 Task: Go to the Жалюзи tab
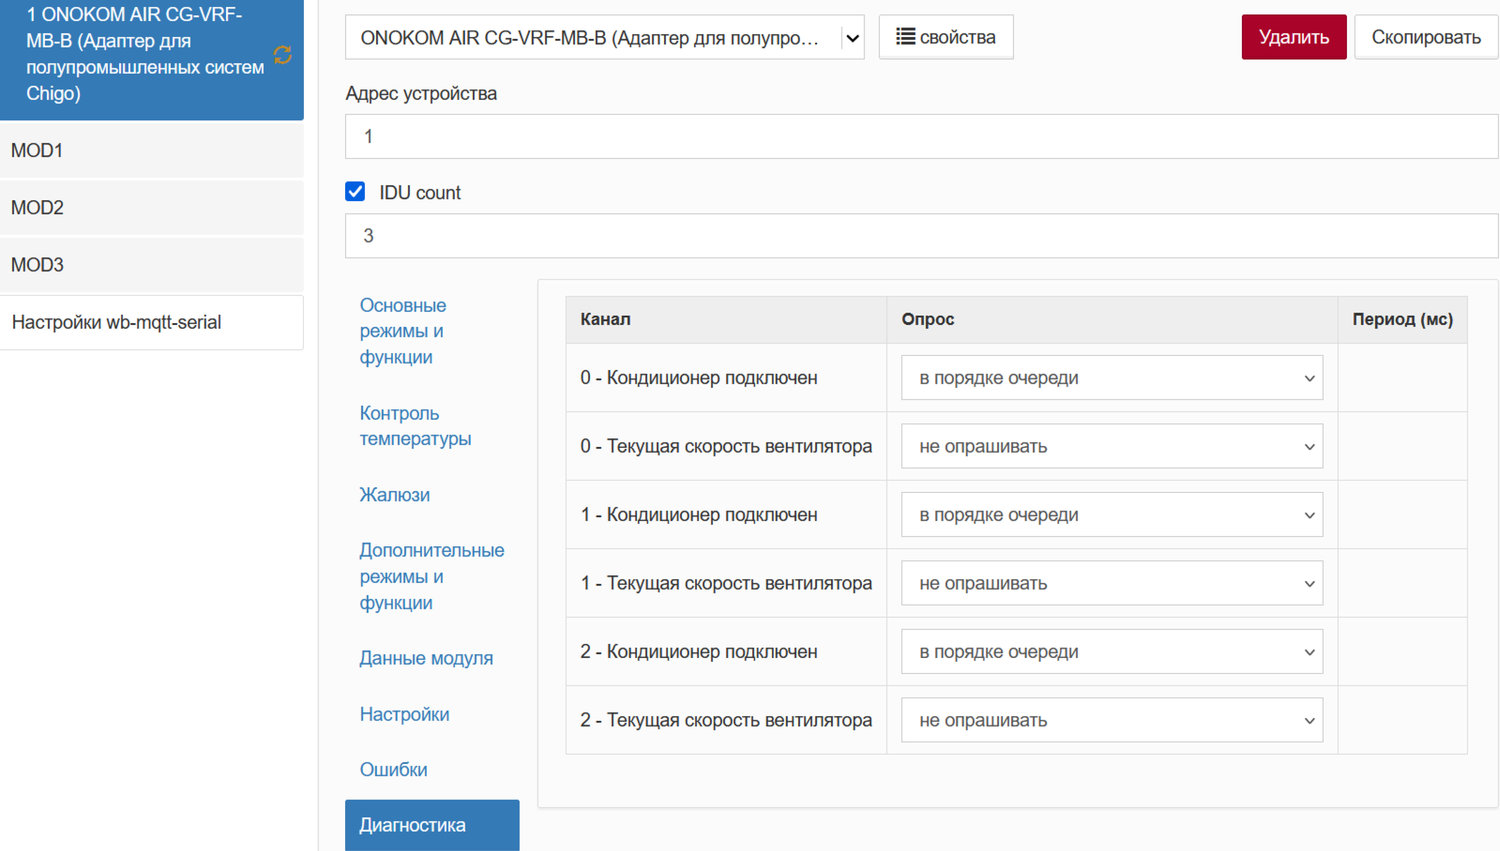pyautogui.click(x=395, y=495)
